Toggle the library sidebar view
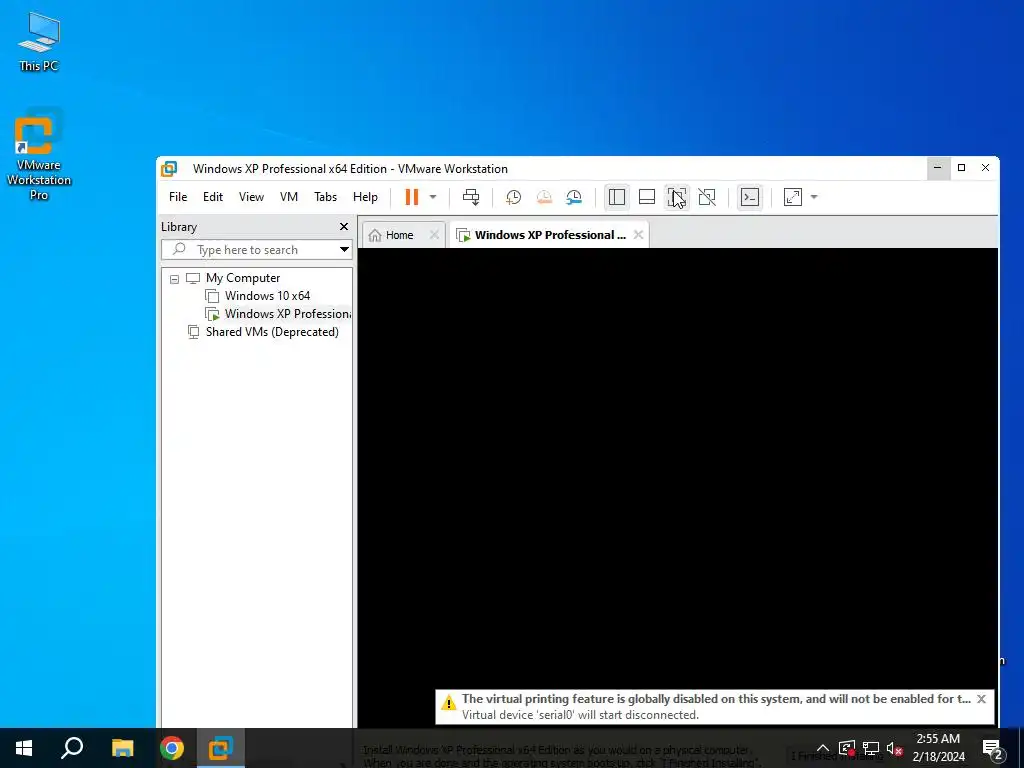Viewport: 1024px width, 768px height. [616, 197]
